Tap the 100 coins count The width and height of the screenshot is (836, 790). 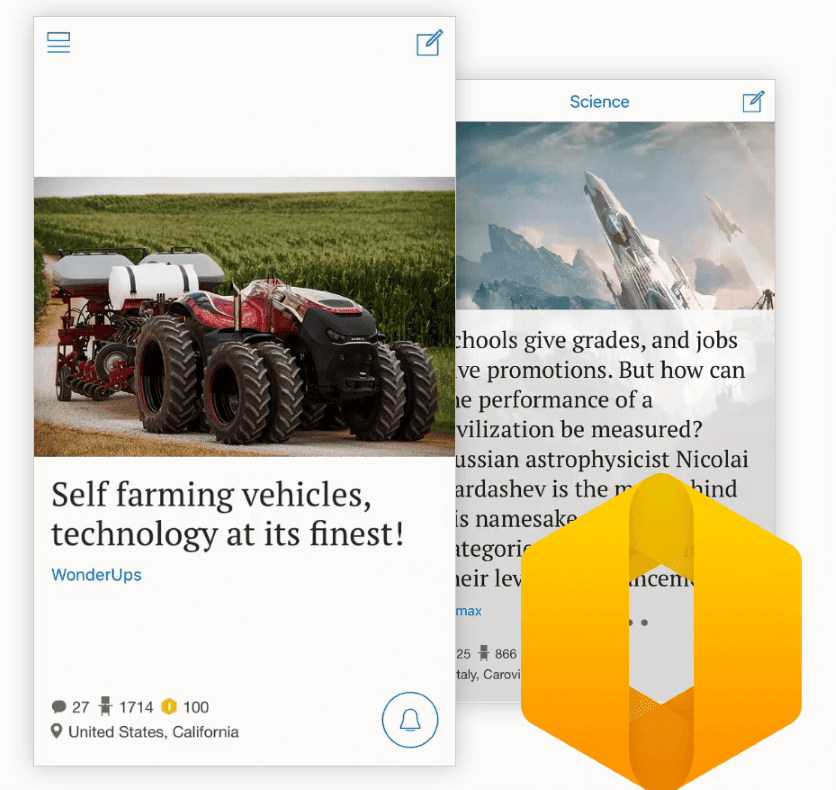click(x=196, y=707)
